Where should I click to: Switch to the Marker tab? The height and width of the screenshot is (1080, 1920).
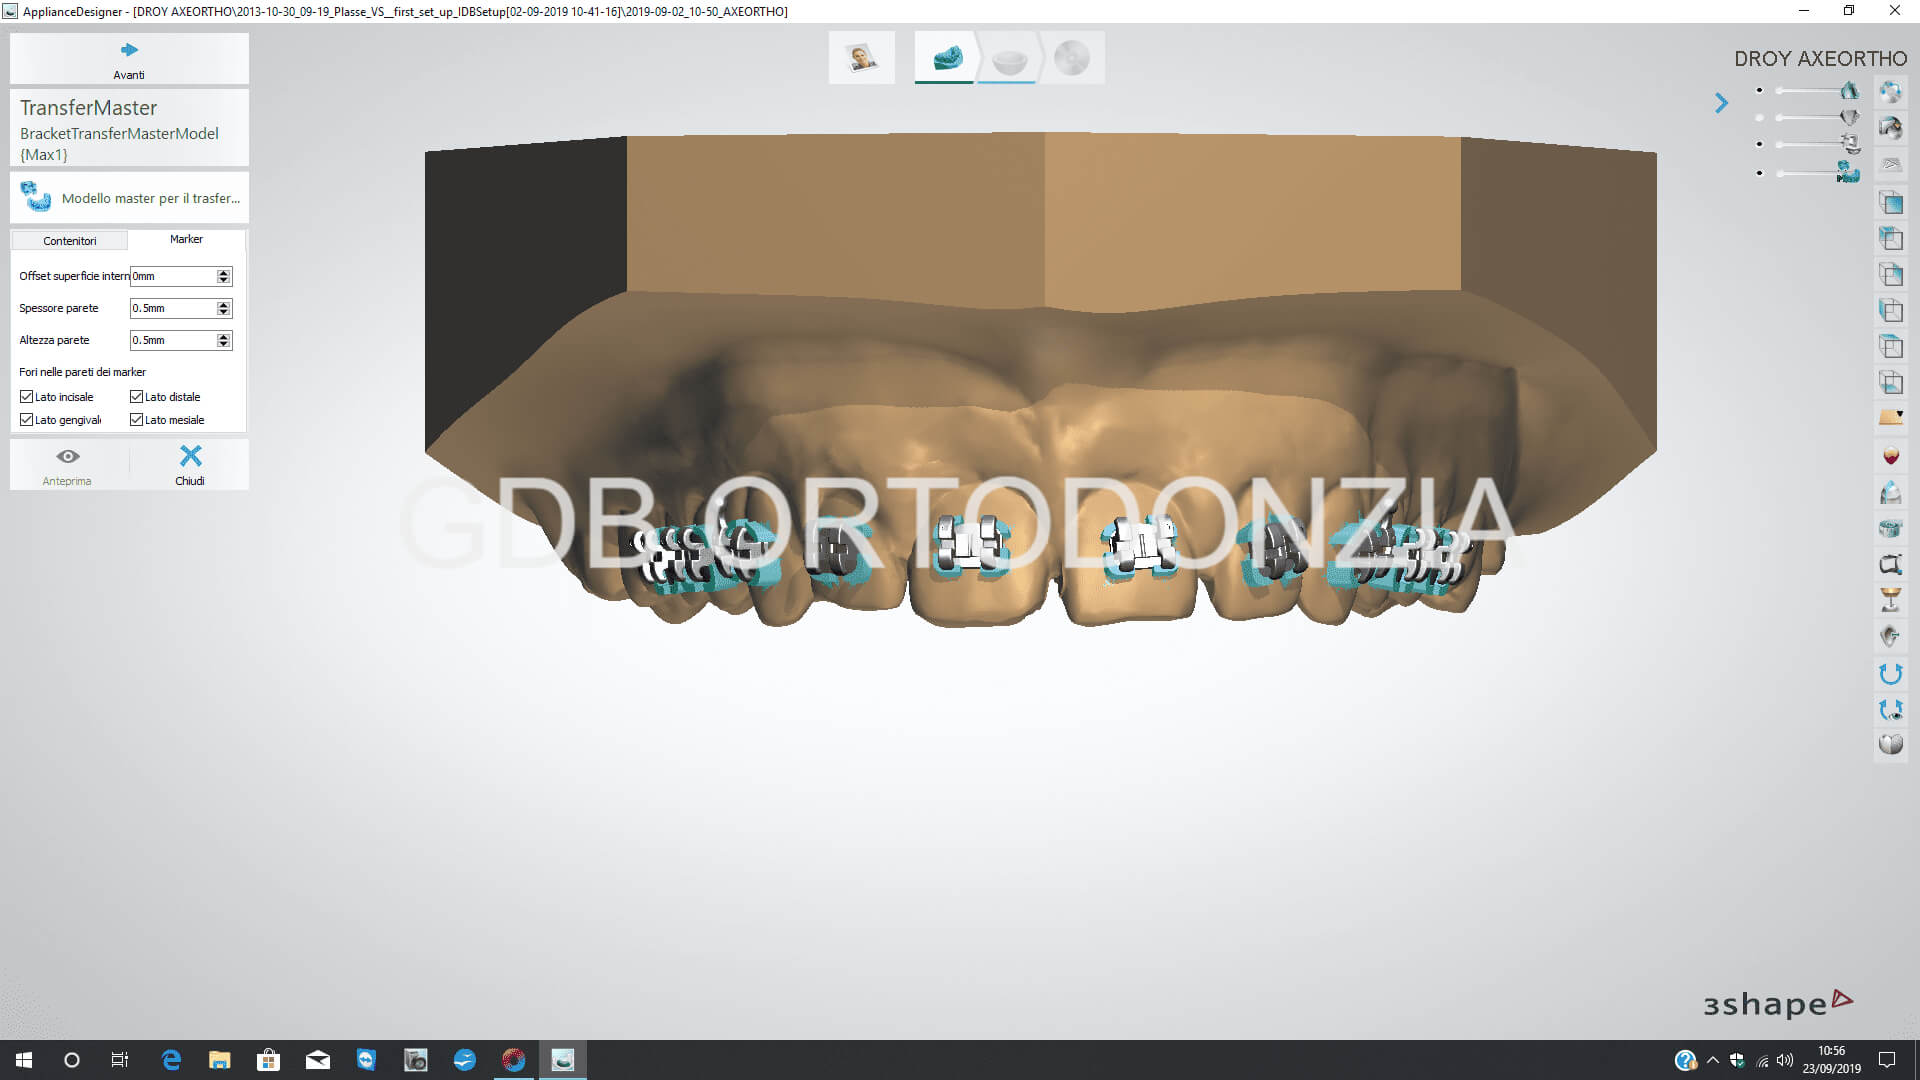coord(186,240)
